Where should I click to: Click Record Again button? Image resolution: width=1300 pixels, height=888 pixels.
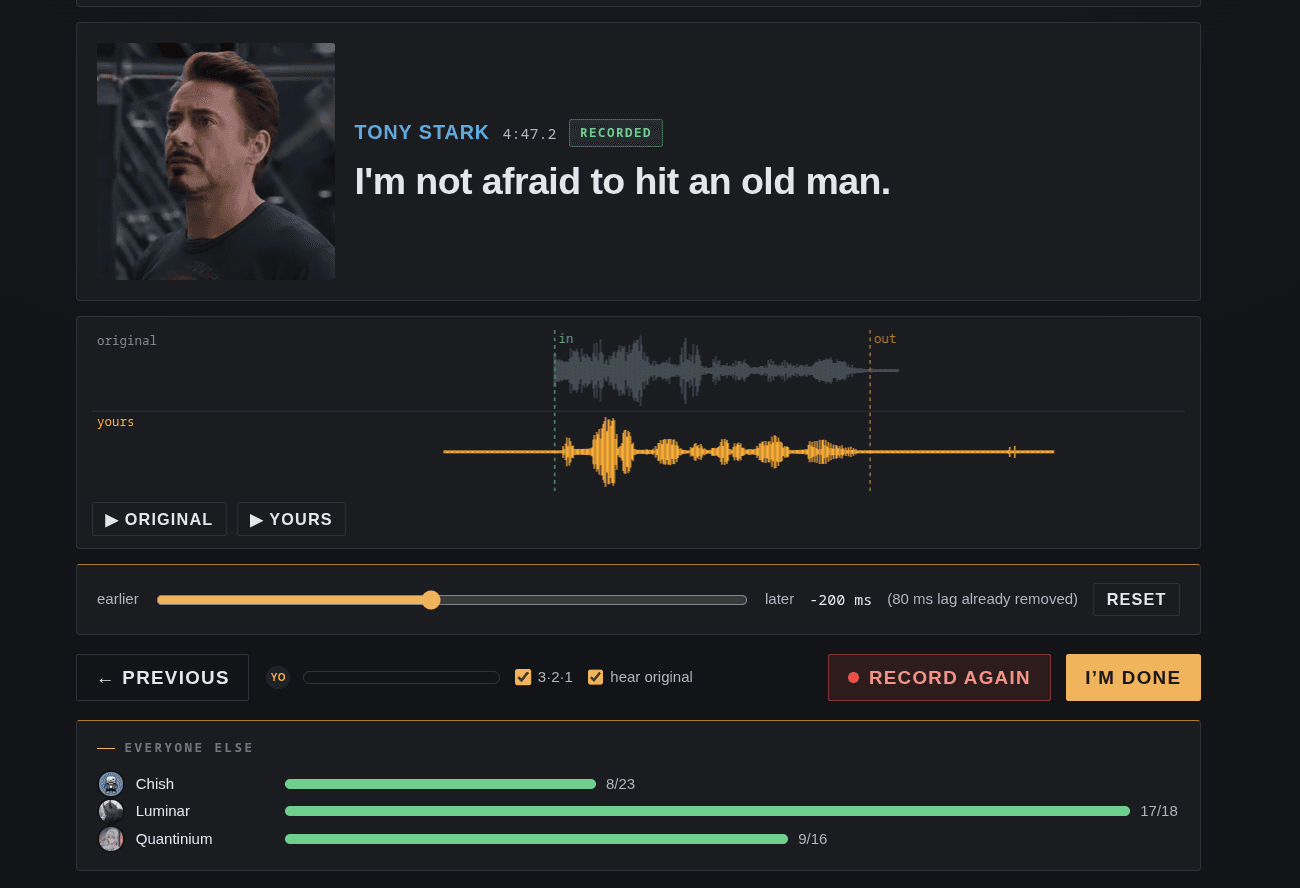click(x=939, y=678)
